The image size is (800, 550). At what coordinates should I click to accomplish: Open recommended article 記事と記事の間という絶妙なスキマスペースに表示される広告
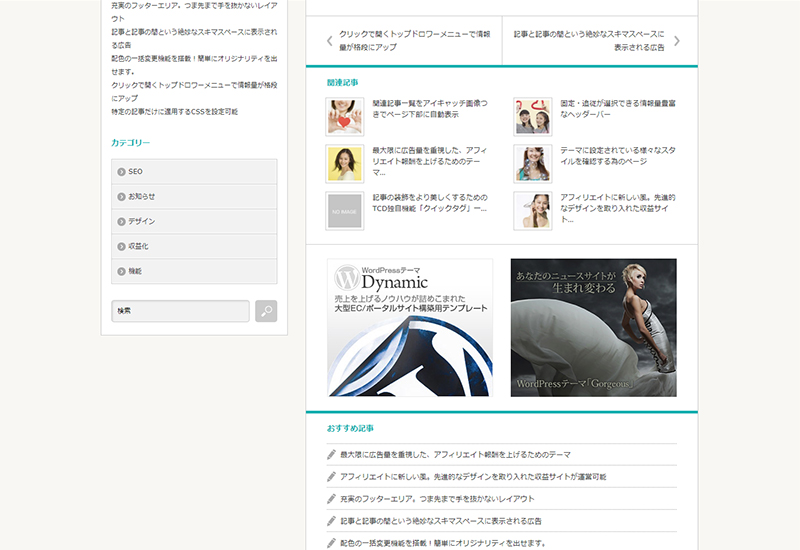tap(441, 521)
